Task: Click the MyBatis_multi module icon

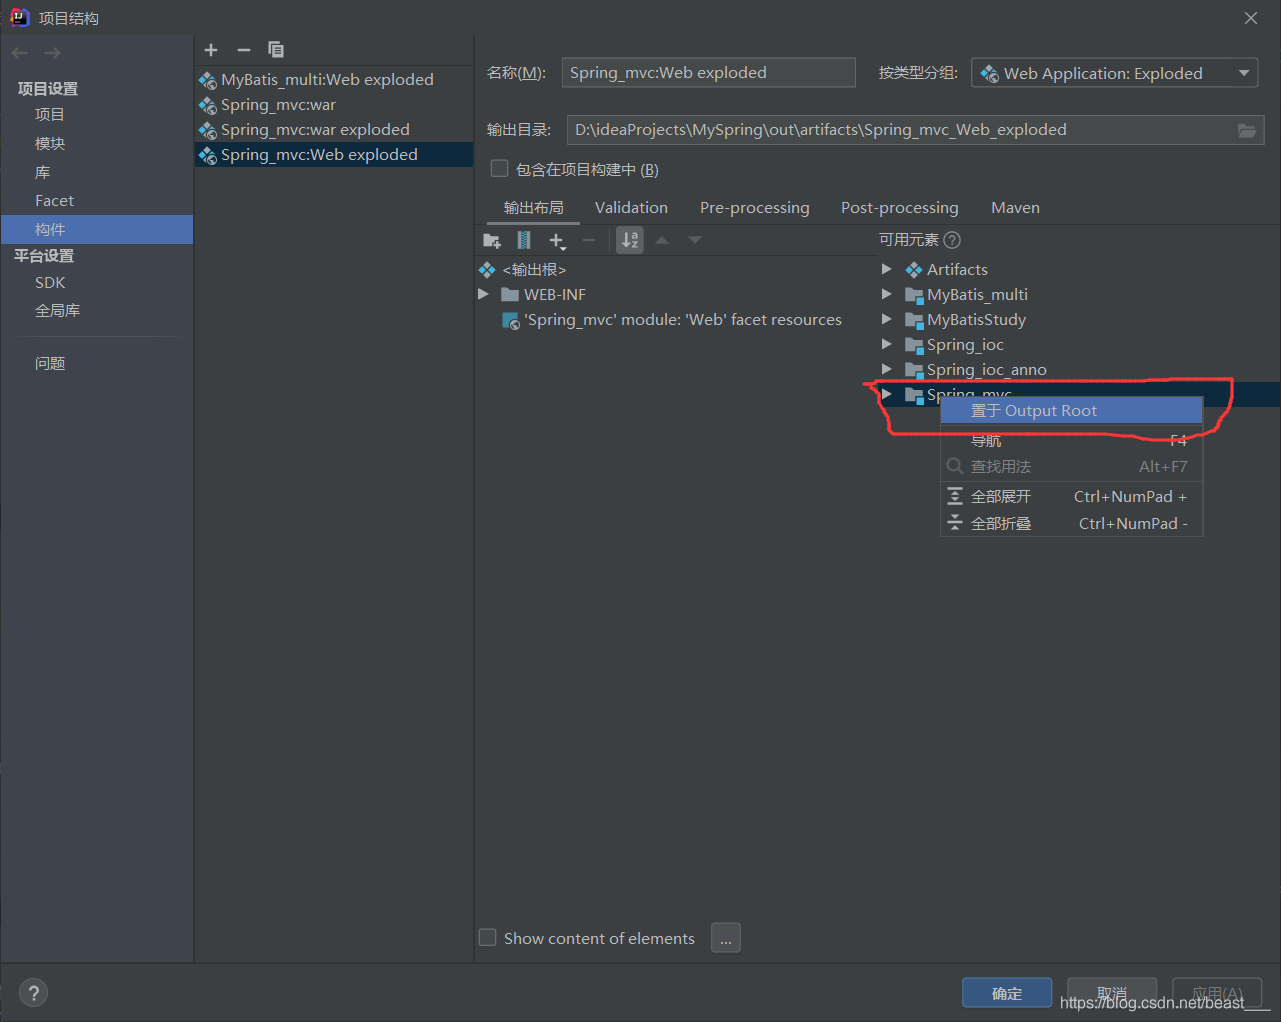Action: click(x=914, y=295)
